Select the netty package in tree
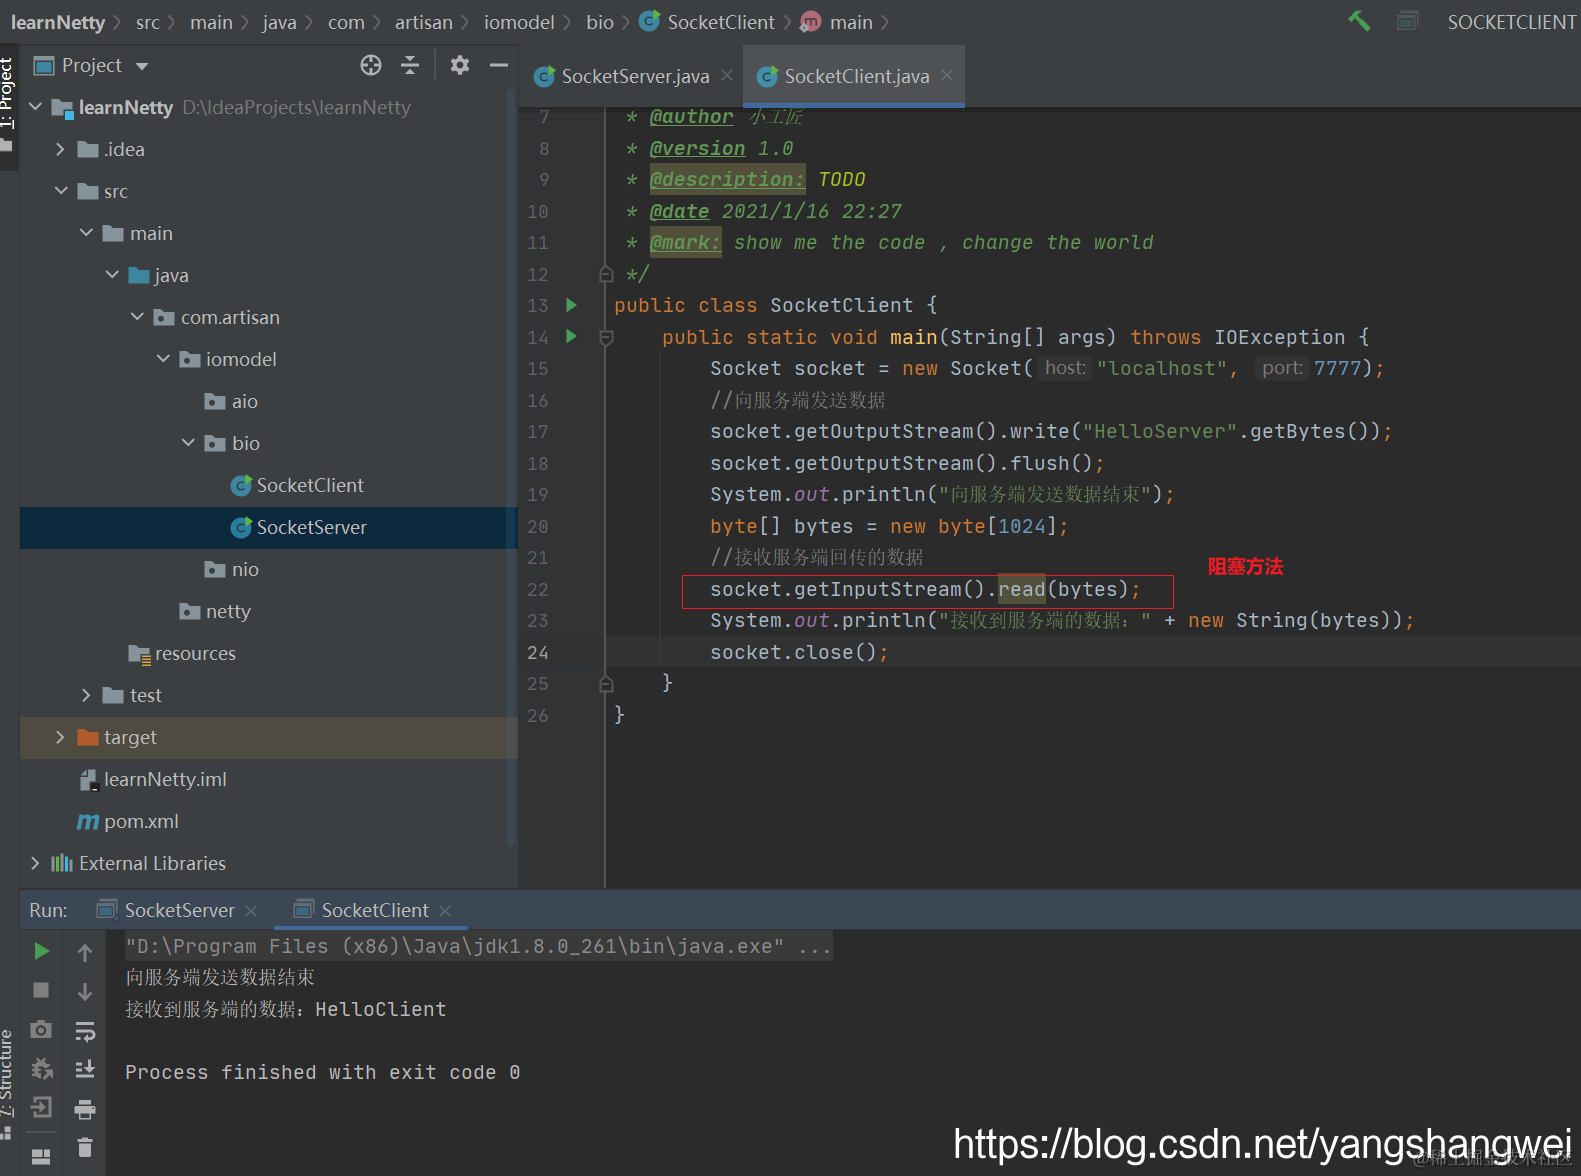 (x=215, y=611)
